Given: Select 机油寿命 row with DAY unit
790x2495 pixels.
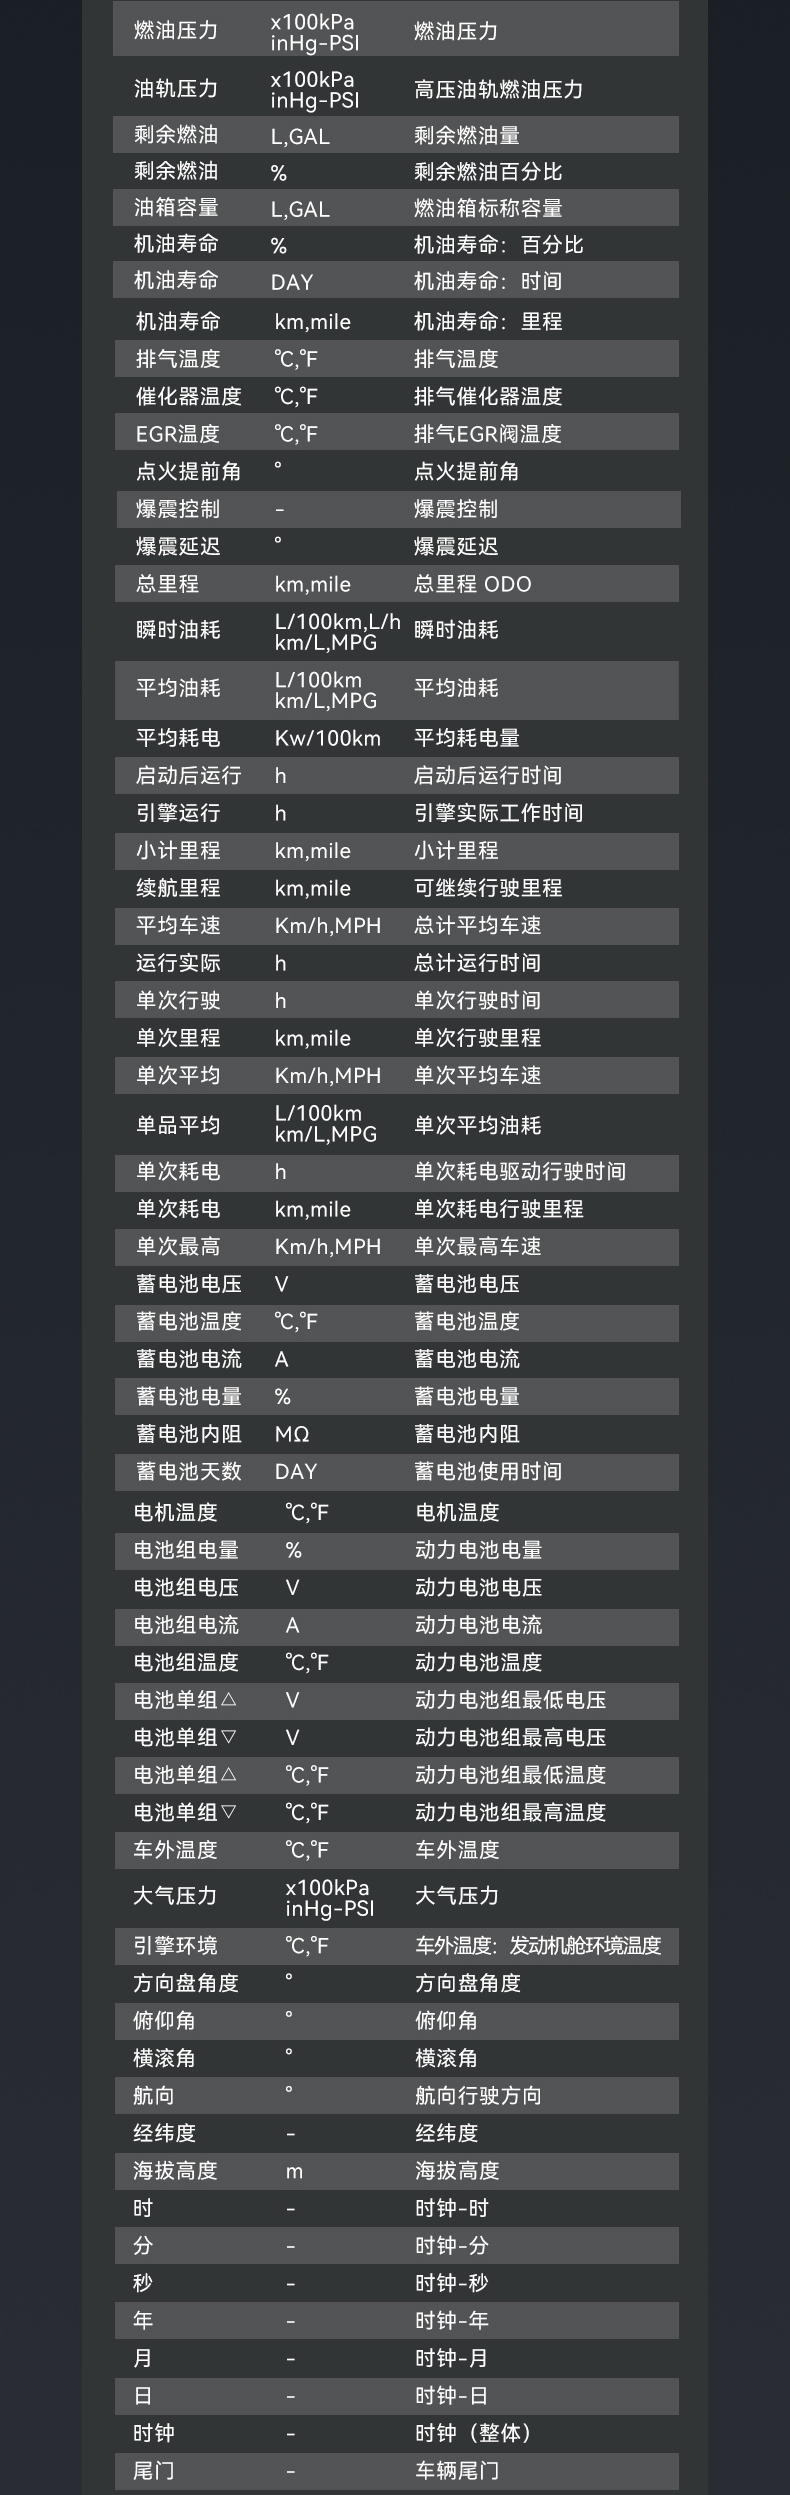Looking at the screenshot, I should pyautogui.click(x=396, y=281).
